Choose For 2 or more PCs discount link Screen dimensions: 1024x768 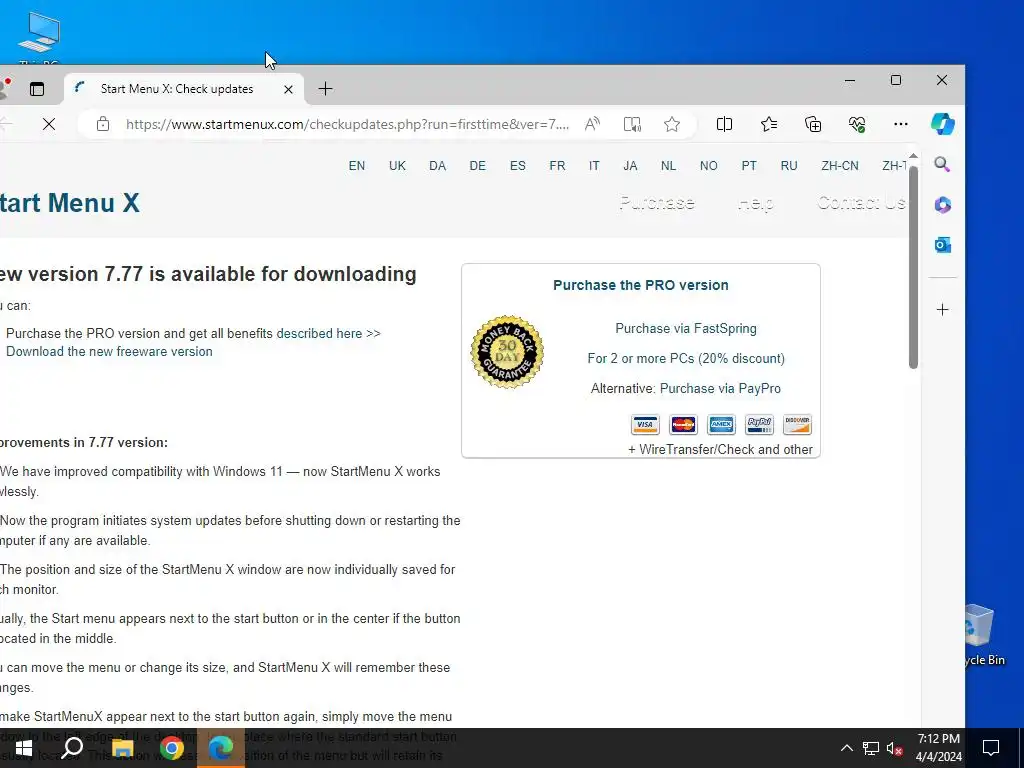click(x=686, y=359)
